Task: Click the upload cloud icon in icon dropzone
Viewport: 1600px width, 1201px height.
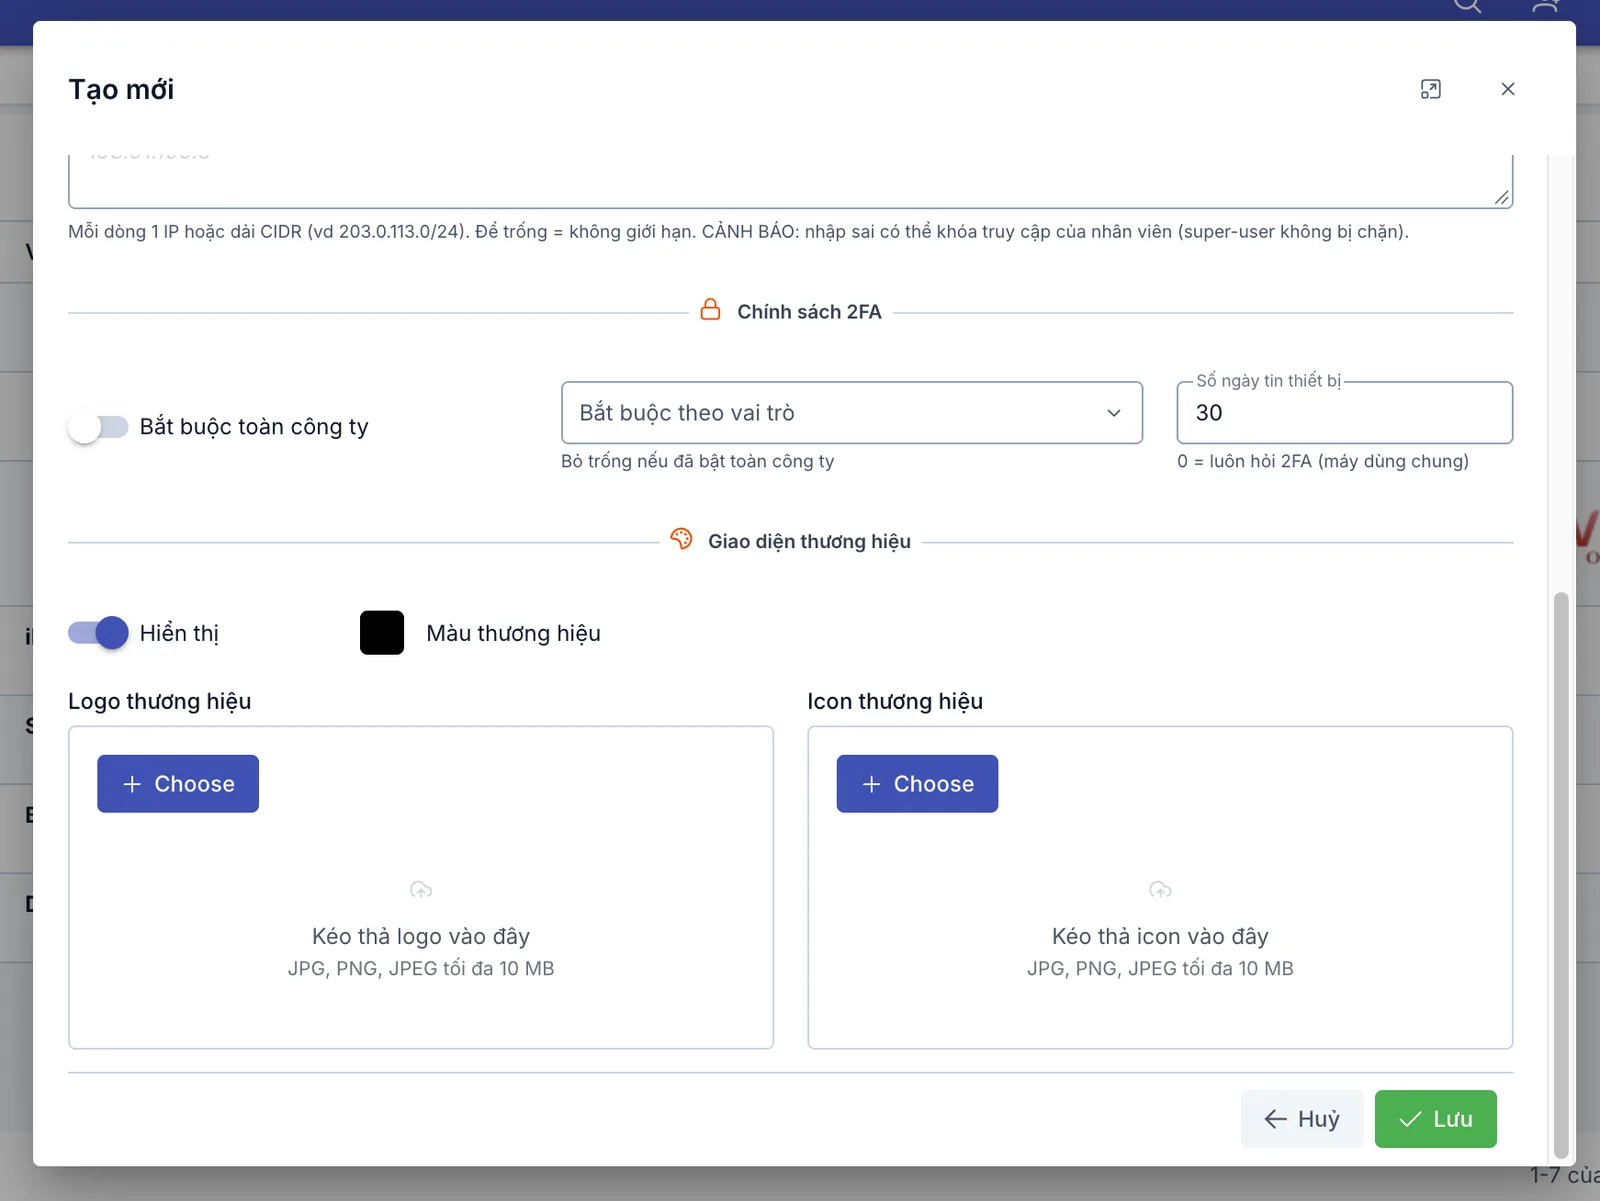Action: point(1160,889)
